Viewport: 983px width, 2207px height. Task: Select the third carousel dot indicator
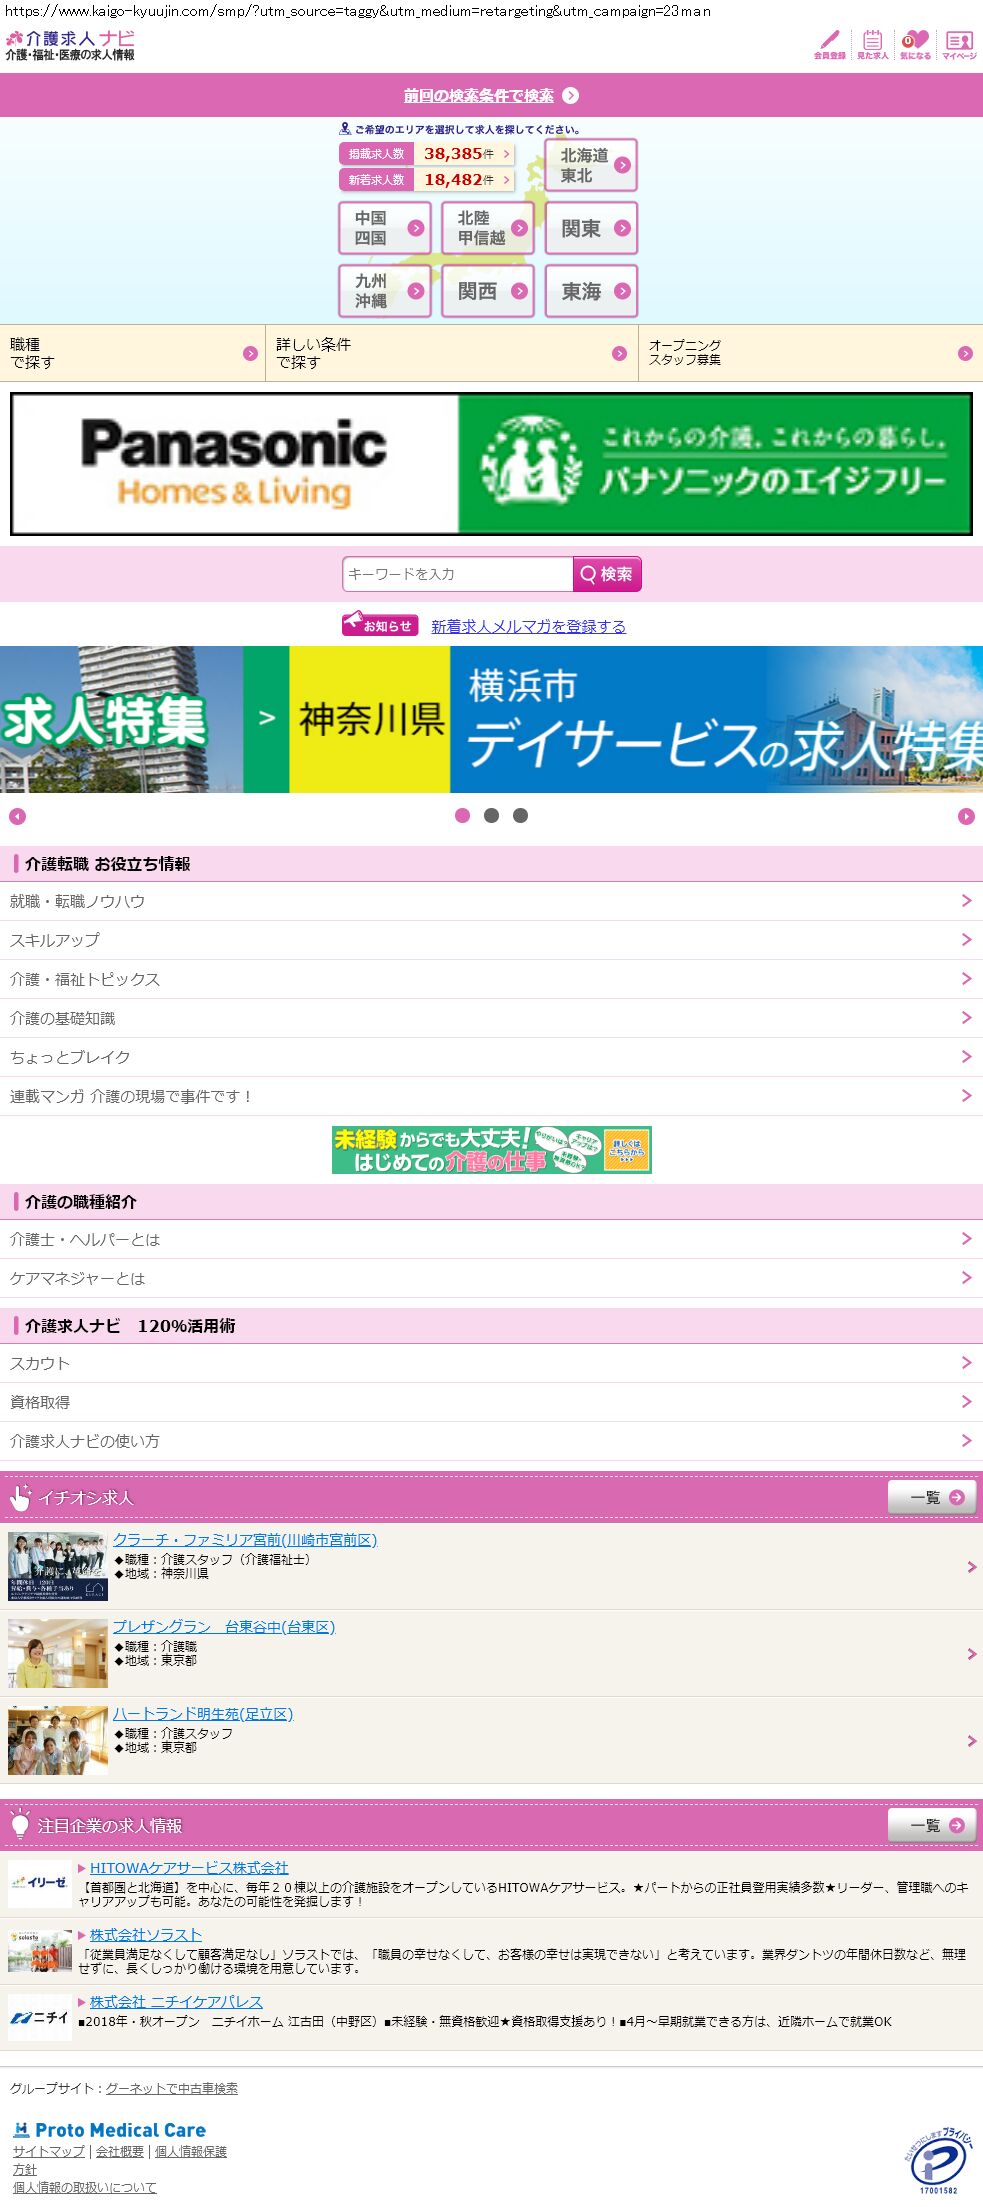coord(520,816)
